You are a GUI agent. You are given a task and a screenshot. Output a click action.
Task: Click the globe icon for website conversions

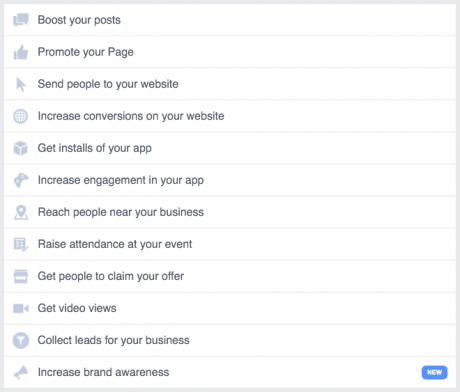click(20, 116)
